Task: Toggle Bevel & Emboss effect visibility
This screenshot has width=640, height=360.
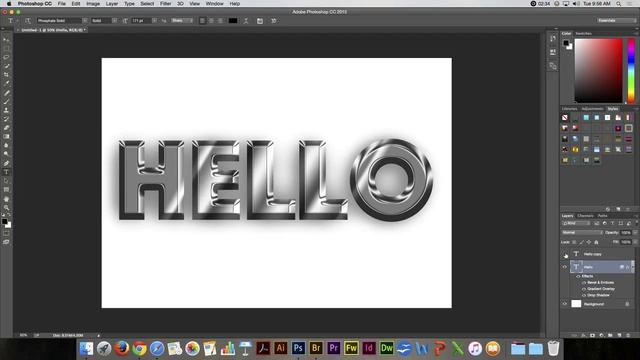Action: click(584, 282)
